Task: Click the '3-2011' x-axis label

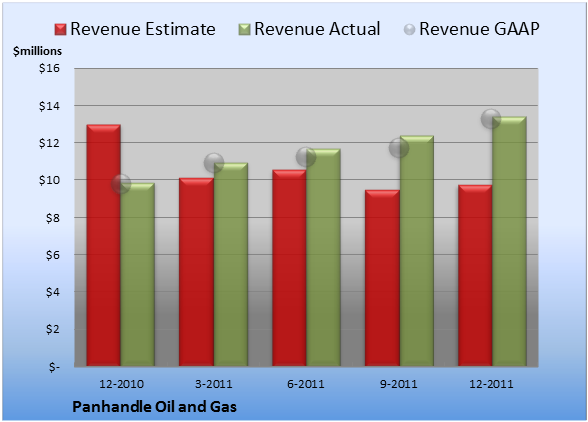Action: tap(214, 384)
